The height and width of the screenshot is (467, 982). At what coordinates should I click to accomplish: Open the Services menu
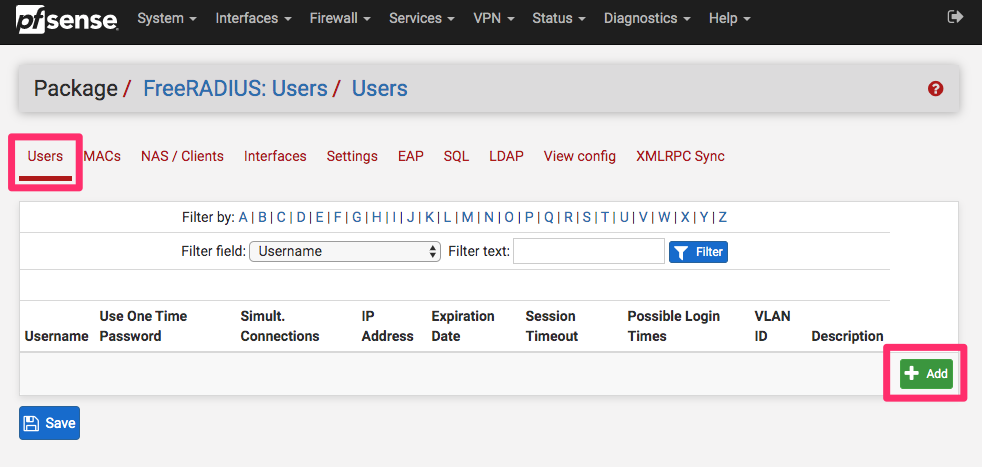422,18
